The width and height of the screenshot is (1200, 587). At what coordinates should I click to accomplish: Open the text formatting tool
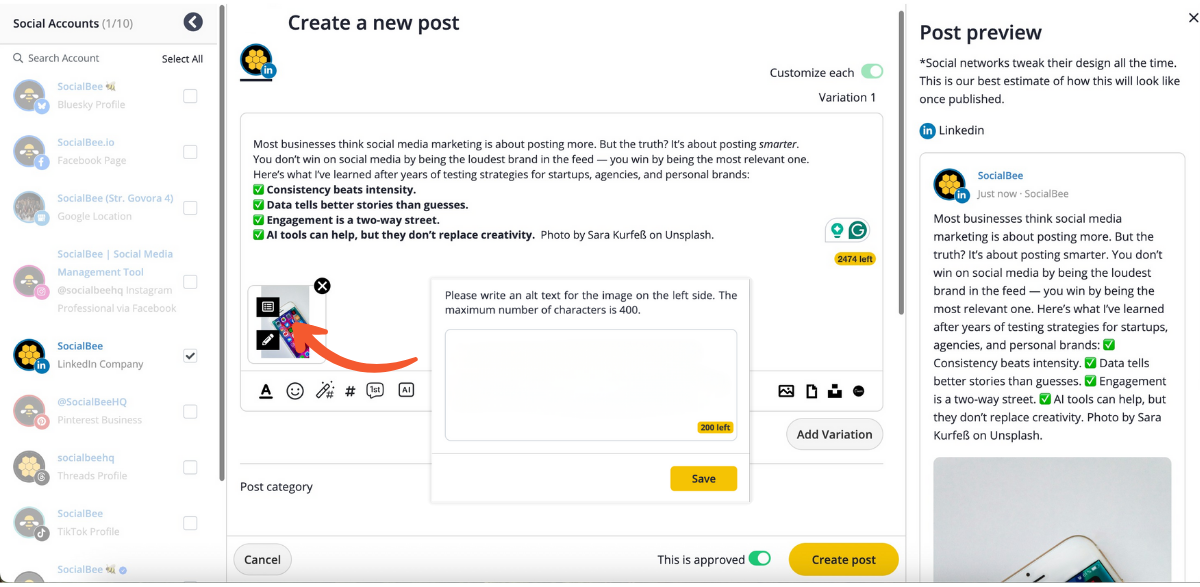[266, 391]
